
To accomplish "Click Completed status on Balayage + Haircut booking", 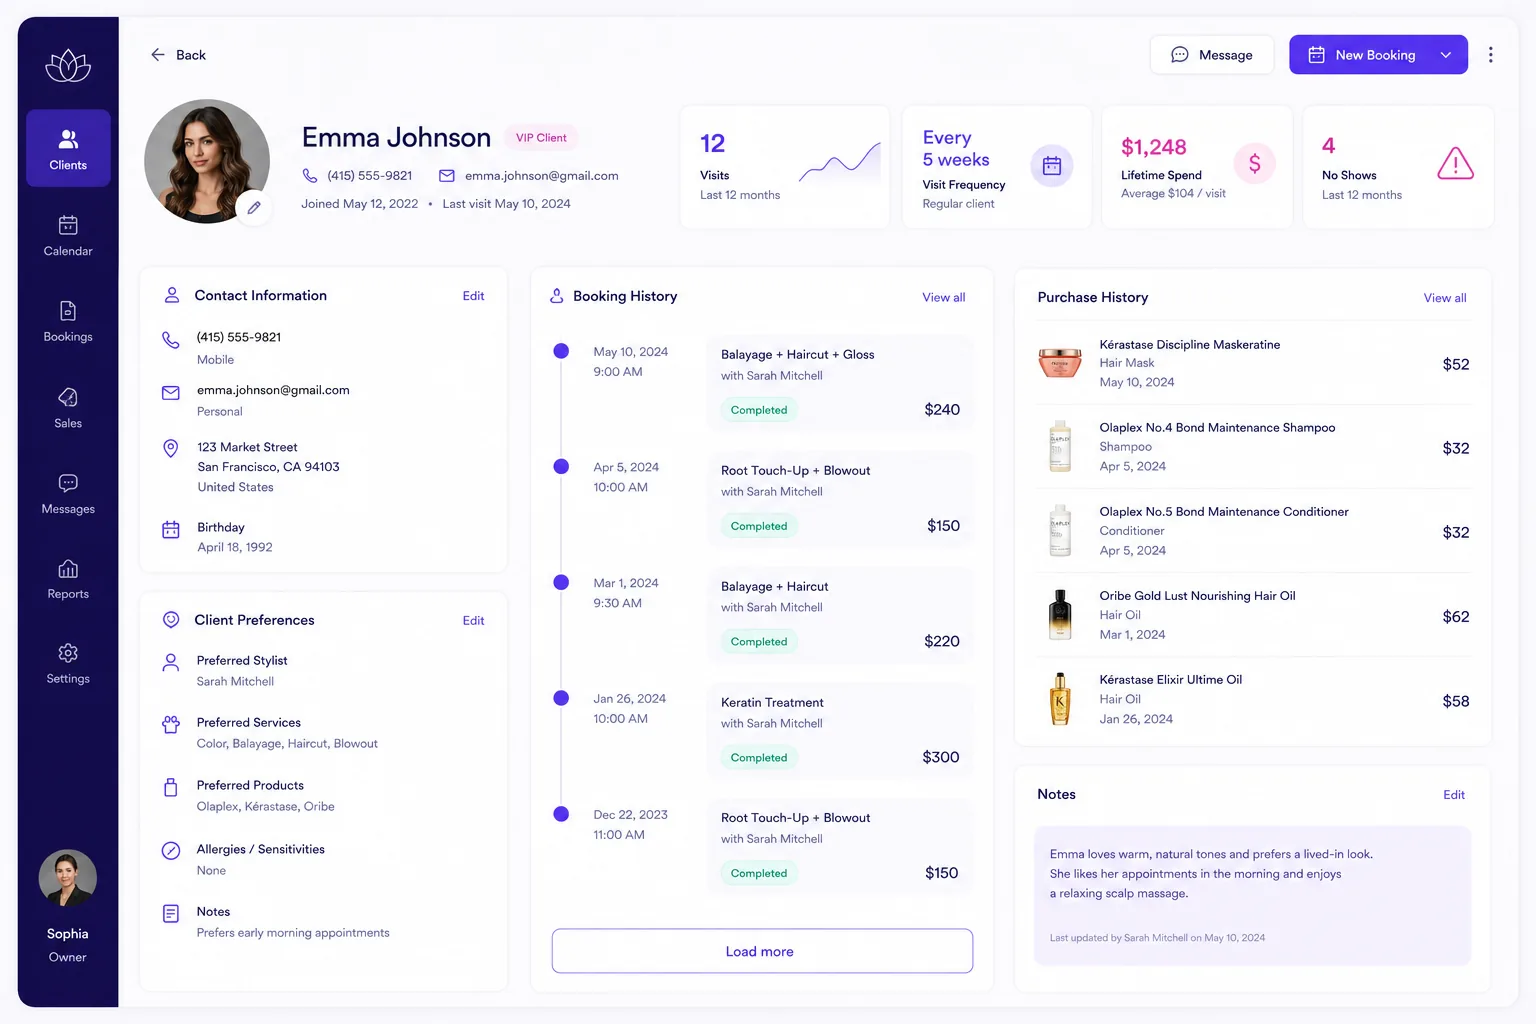I will (758, 642).
